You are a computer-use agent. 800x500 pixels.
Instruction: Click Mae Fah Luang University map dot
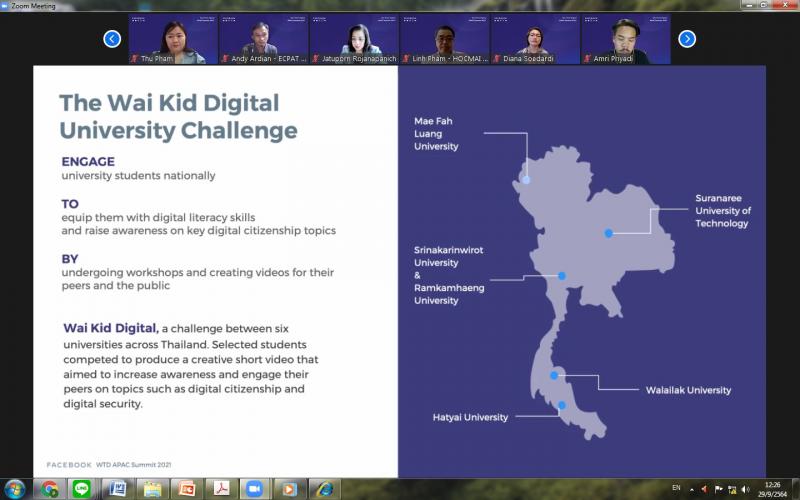526,180
